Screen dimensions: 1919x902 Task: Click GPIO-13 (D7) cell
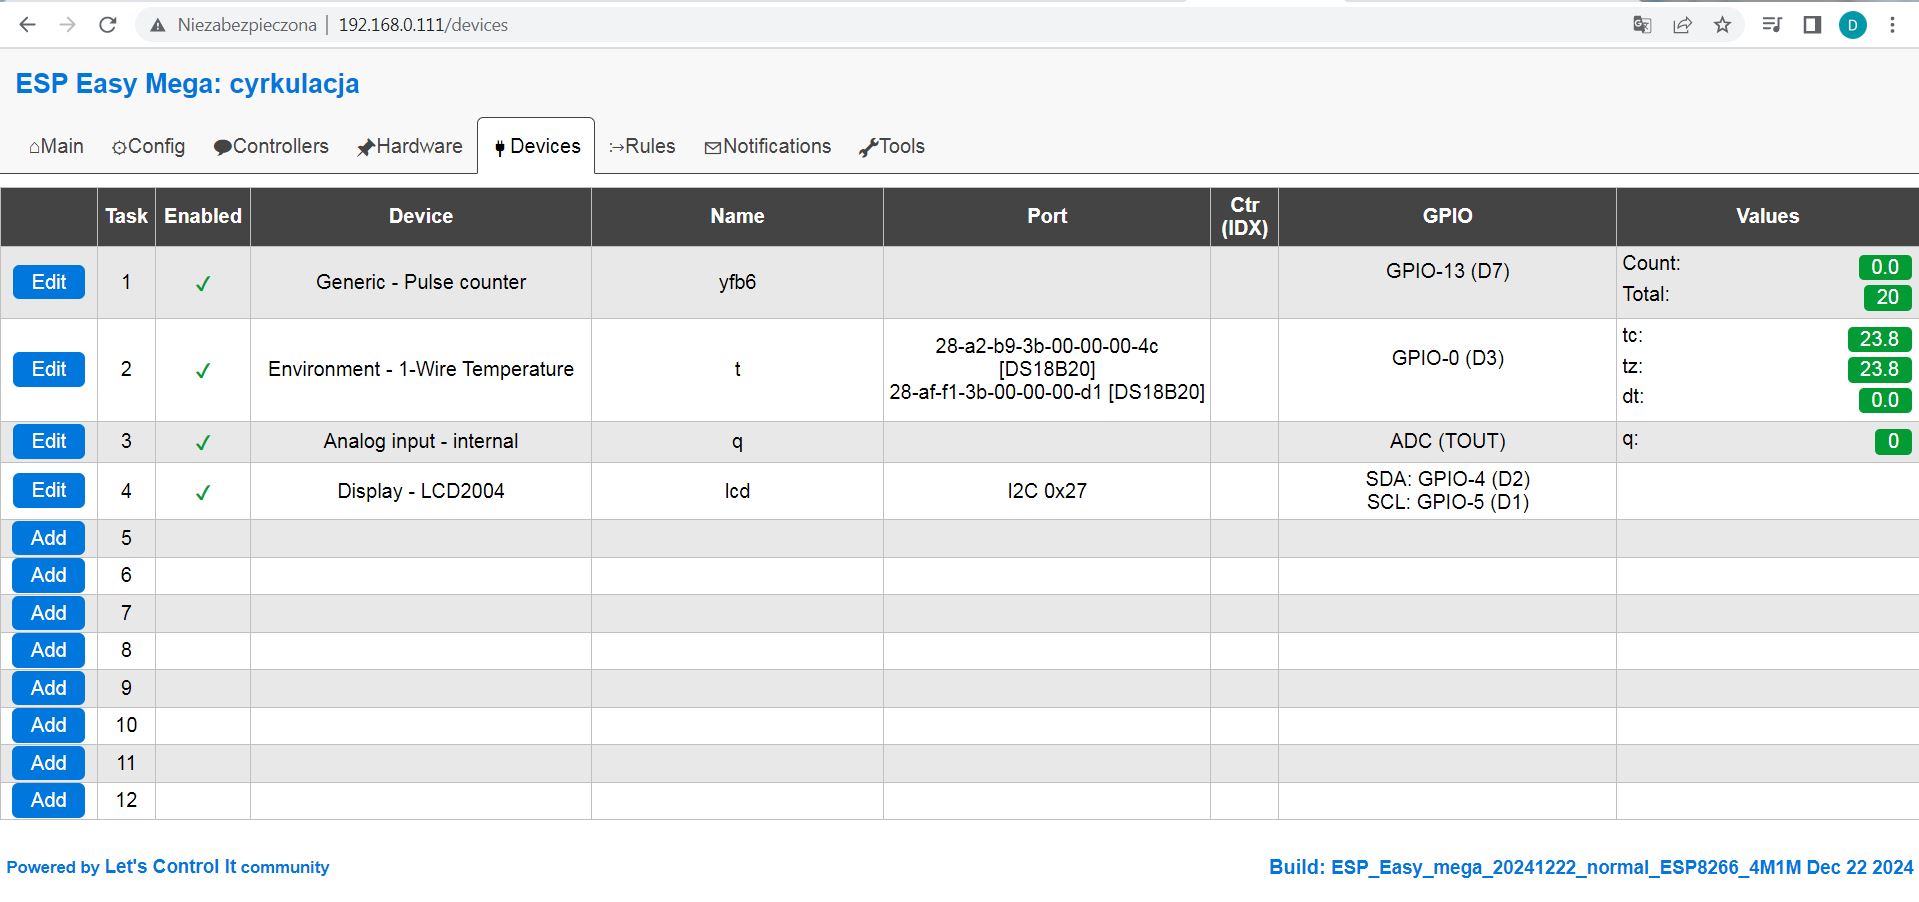pyautogui.click(x=1447, y=282)
